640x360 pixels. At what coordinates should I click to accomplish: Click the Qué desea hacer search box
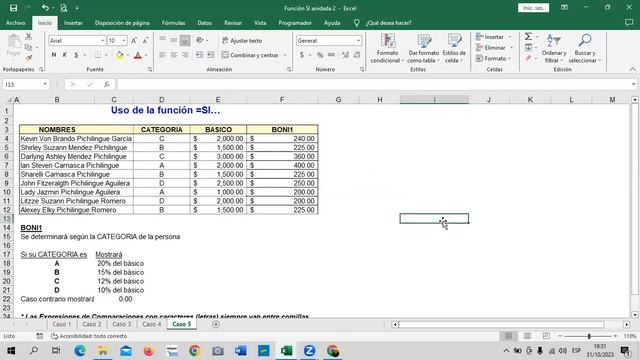click(388, 23)
